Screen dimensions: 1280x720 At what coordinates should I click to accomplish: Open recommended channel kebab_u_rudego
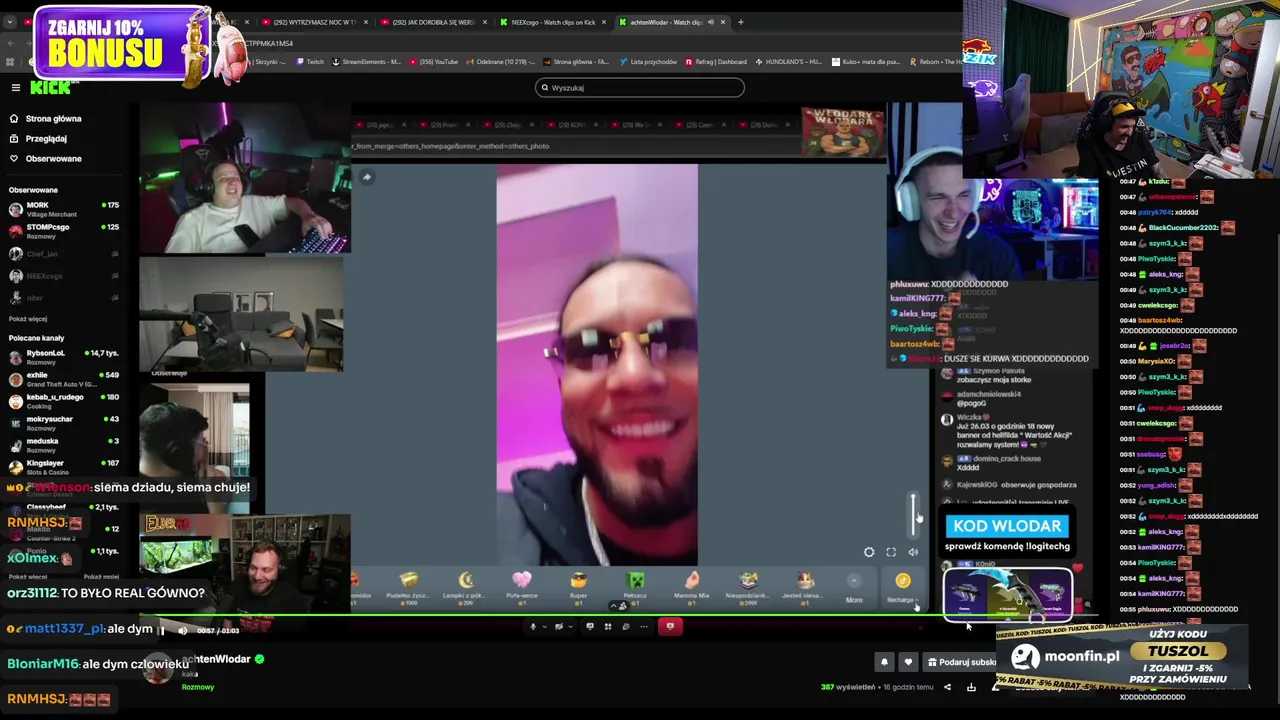(63, 401)
